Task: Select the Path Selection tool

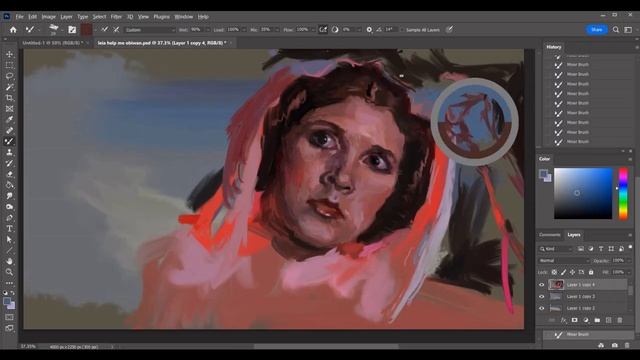Action: coord(9,240)
